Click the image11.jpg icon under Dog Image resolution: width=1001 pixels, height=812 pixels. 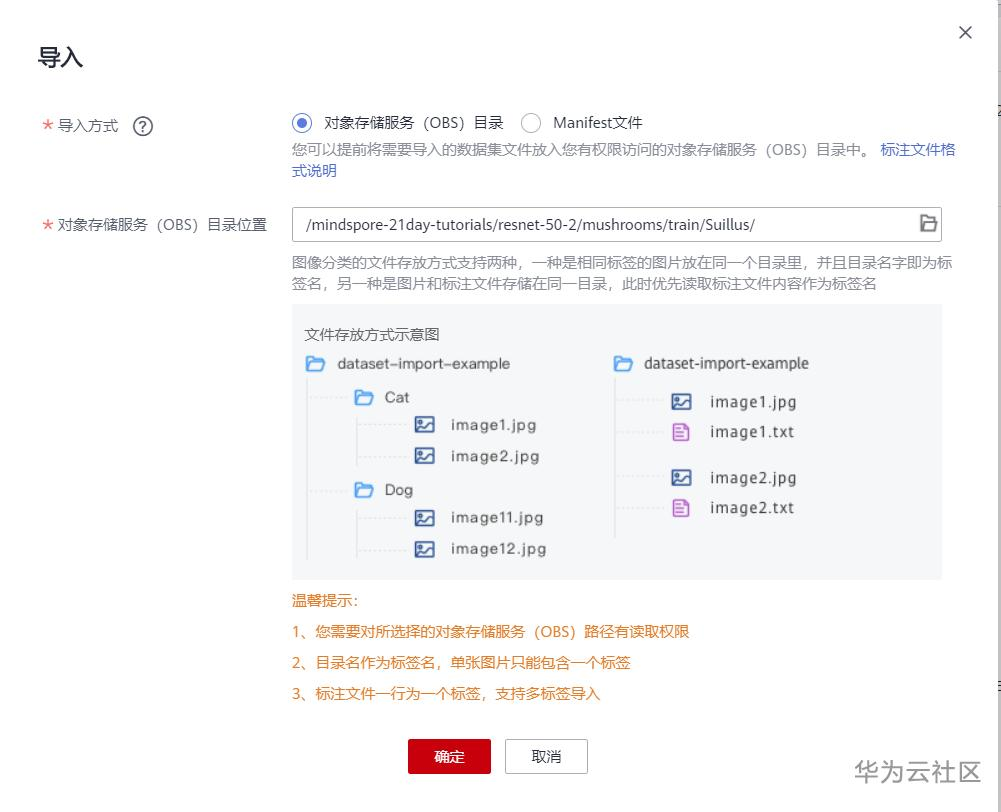tap(424, 518)
